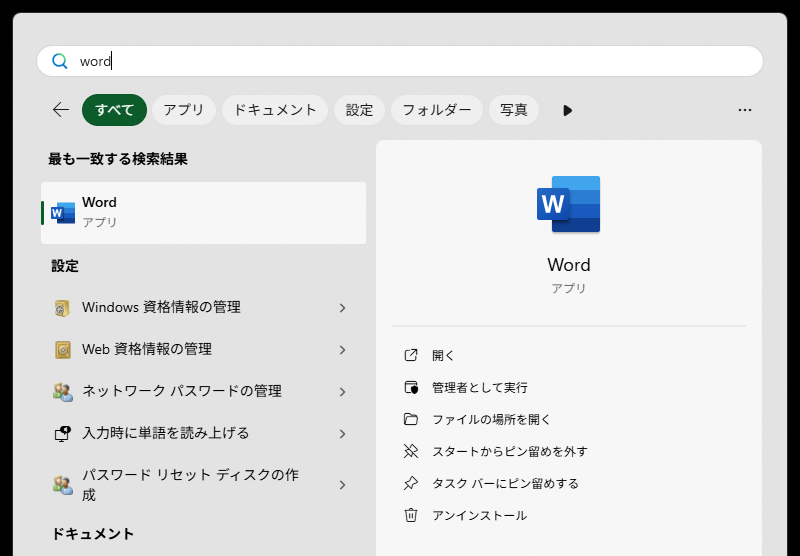Click the Word icon in the best match row
The height and width of the screenshot is (556, 800).
[63, 213]
